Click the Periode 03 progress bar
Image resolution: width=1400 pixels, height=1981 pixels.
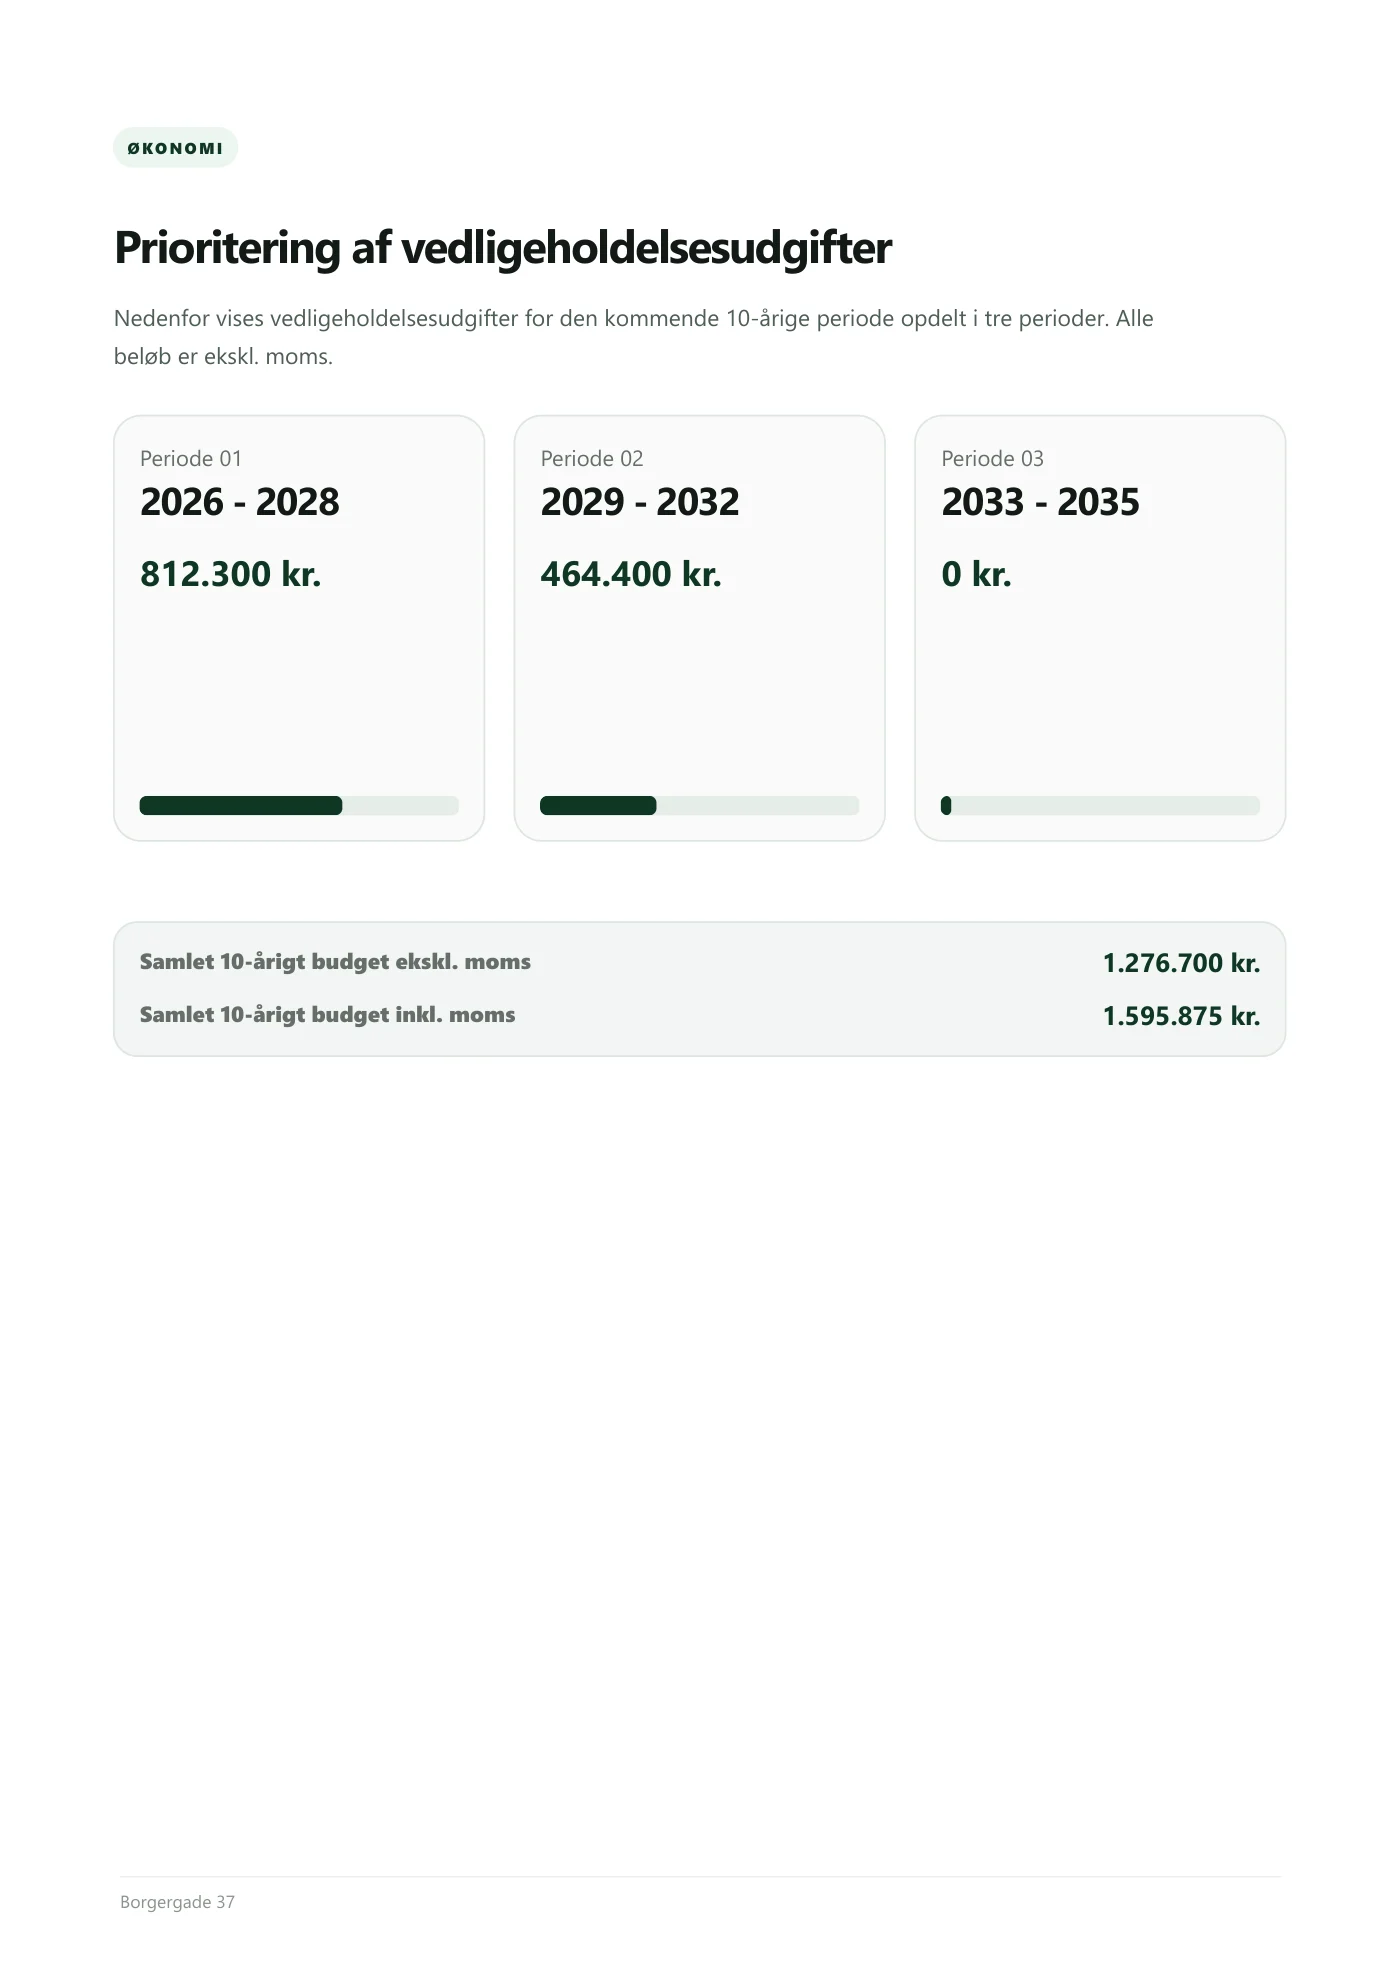[1100, 806]
